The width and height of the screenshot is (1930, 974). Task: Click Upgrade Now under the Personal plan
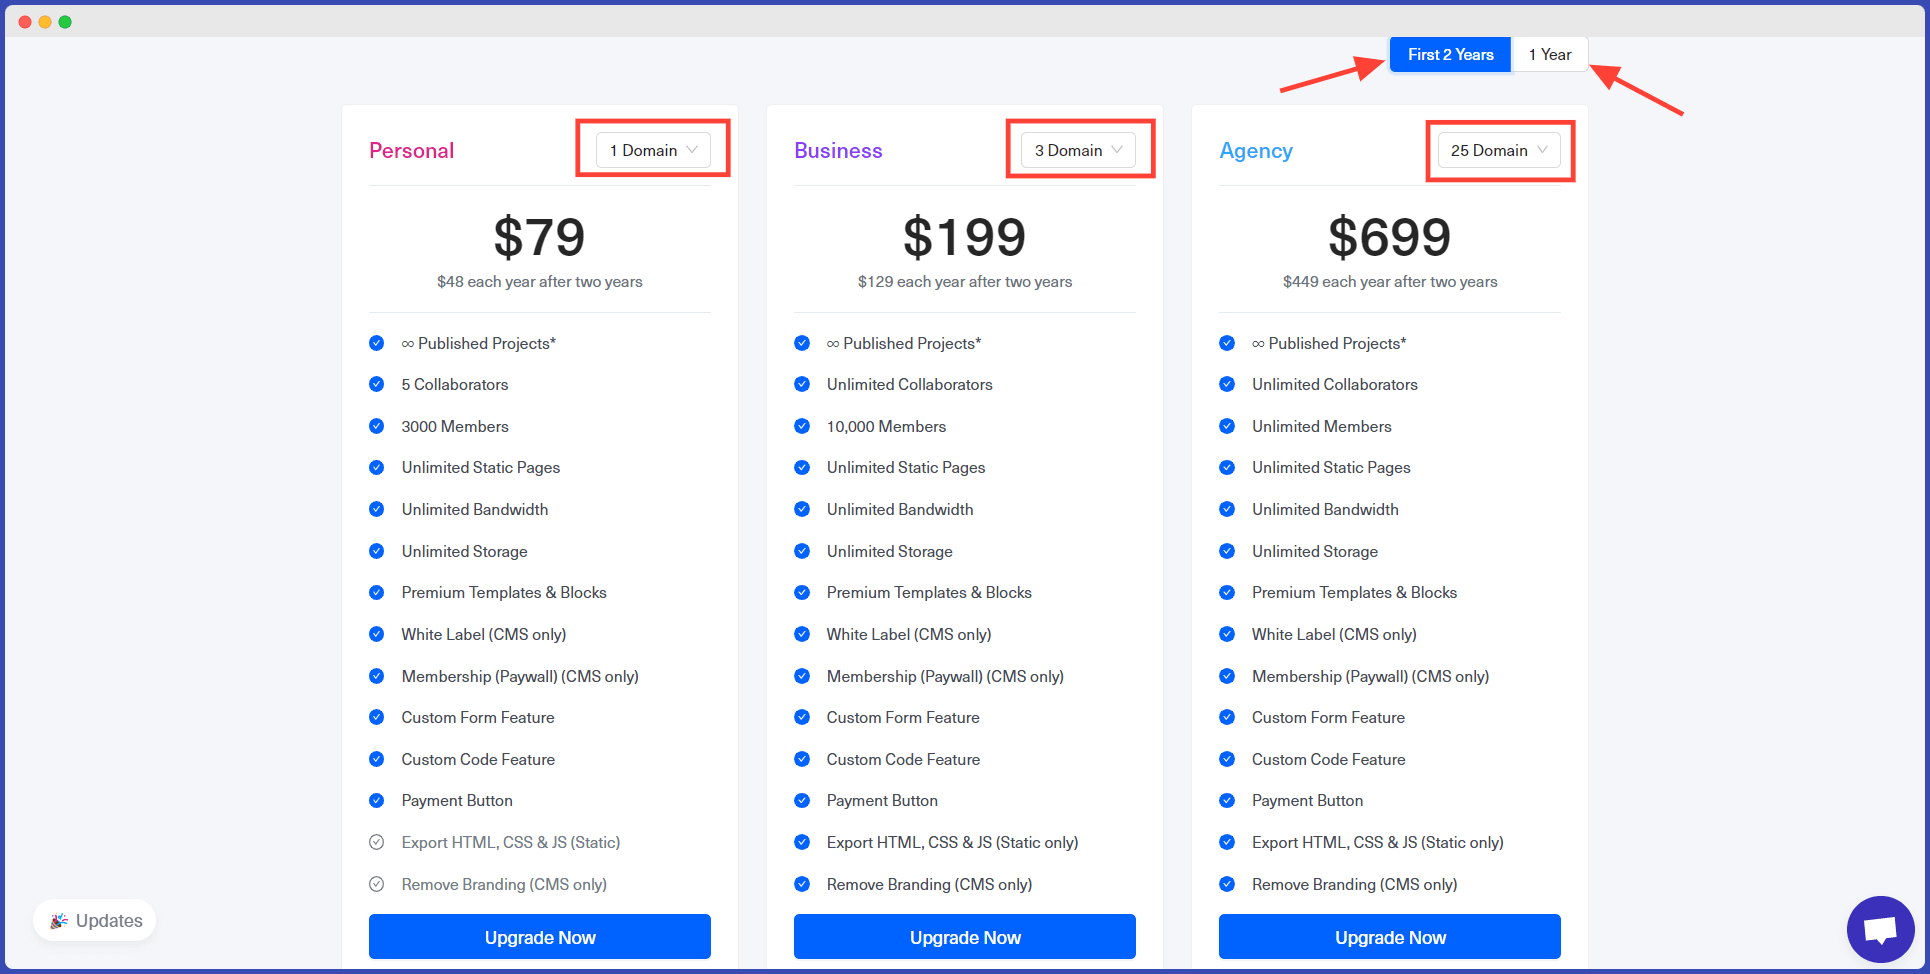[x=539, y=937]
